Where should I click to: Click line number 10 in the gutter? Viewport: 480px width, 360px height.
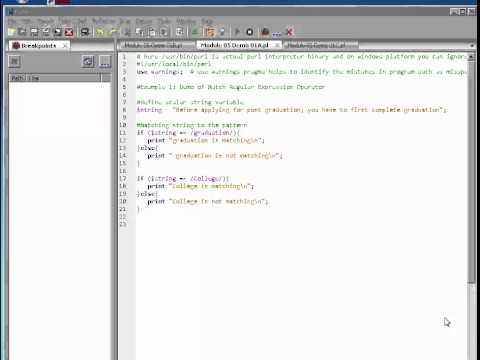tap(123, 125)
